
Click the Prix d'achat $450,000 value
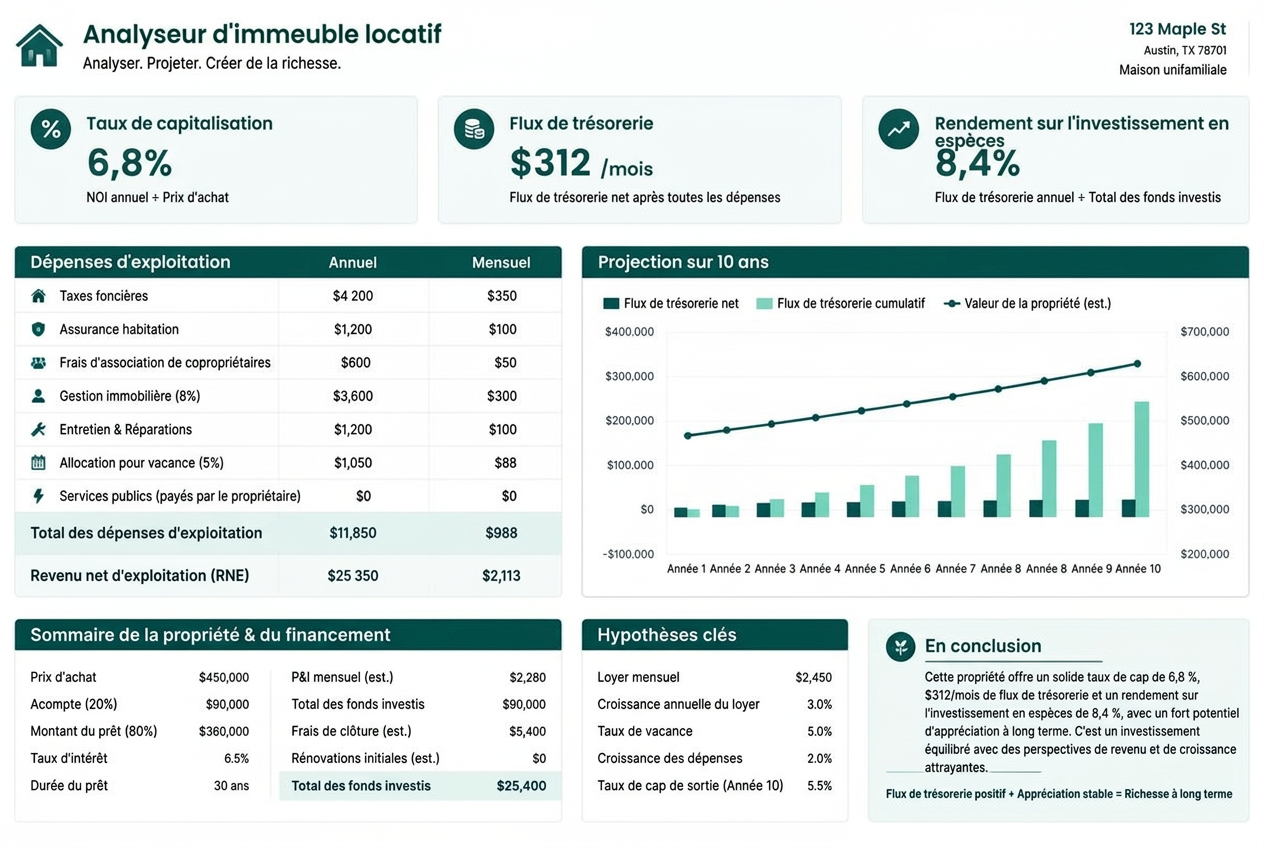point(224,677)
